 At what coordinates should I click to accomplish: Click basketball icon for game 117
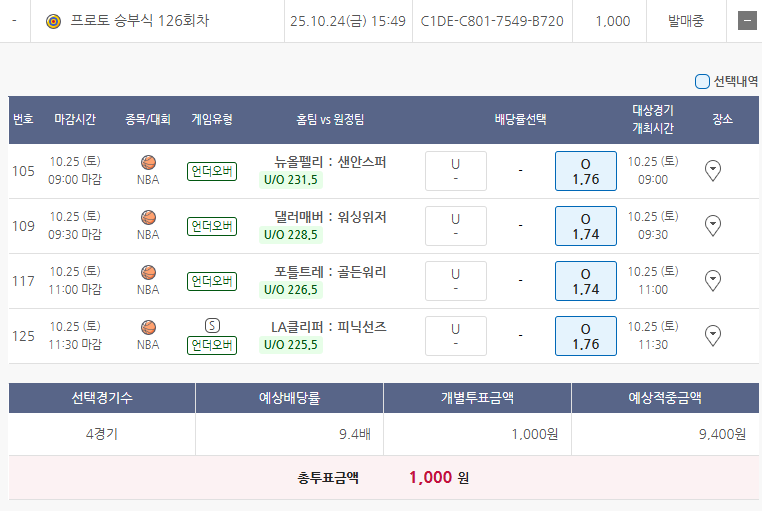pos(148,272)
